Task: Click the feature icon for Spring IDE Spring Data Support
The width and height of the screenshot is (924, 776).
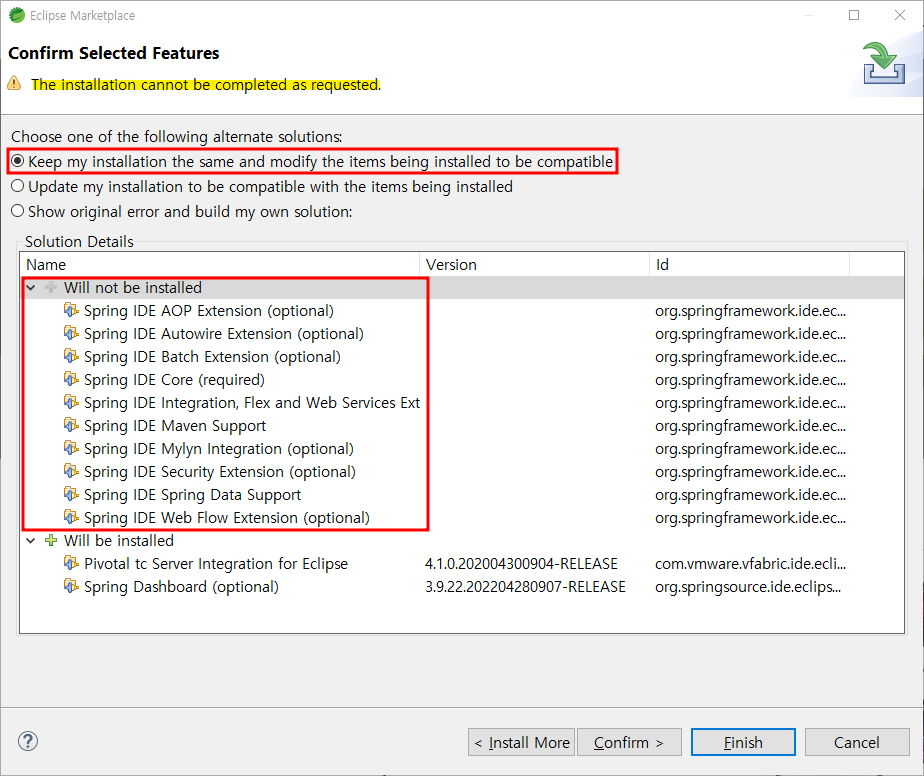Action: (71, 494)
